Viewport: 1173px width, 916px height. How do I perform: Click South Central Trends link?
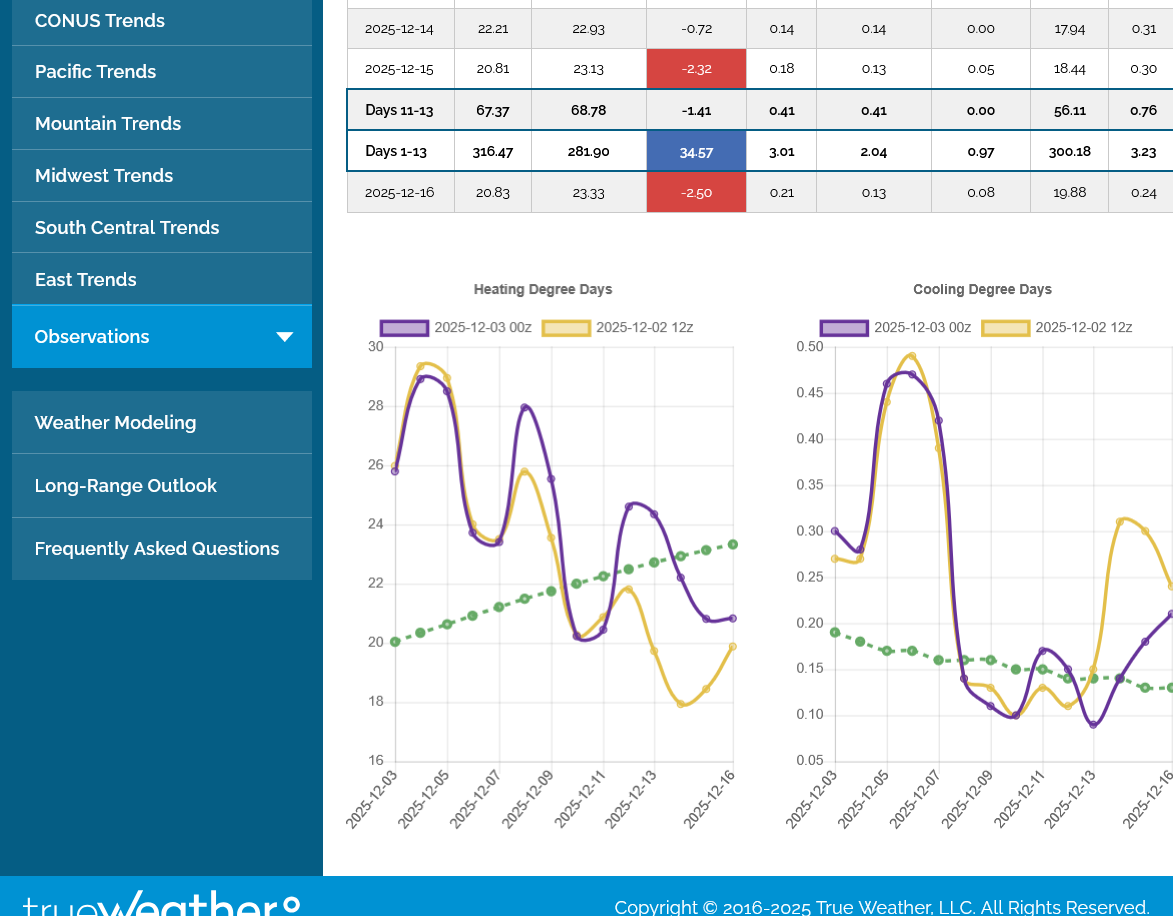127,228
